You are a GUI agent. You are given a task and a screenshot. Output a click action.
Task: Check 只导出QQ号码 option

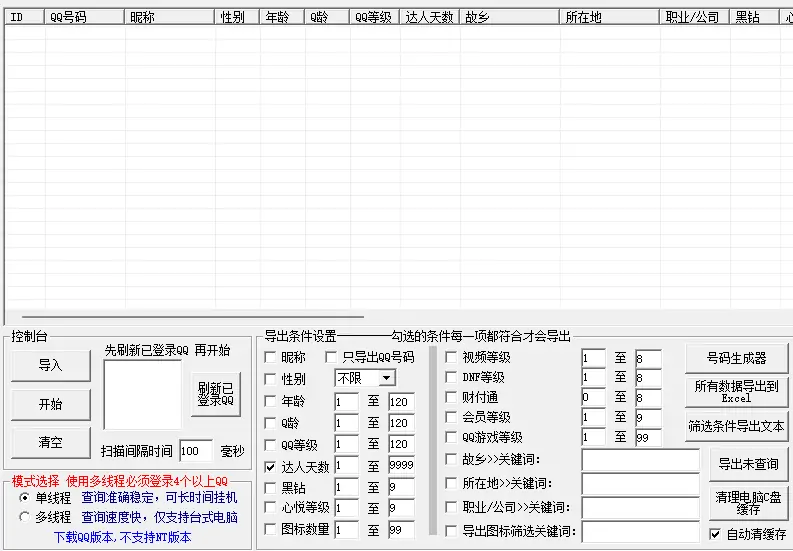[331, 357]
